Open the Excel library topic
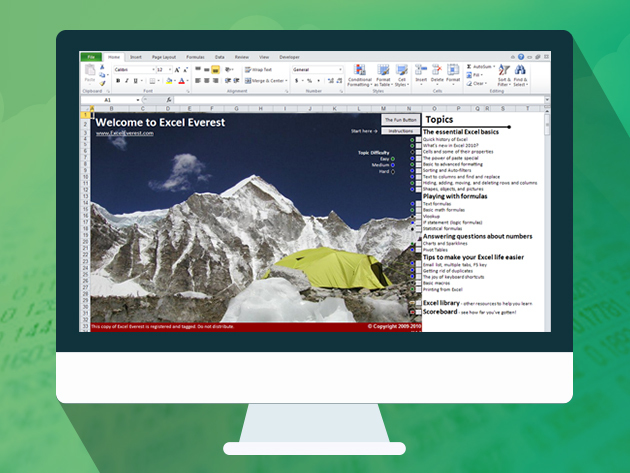The image size is (630, 473). (441, 303)
